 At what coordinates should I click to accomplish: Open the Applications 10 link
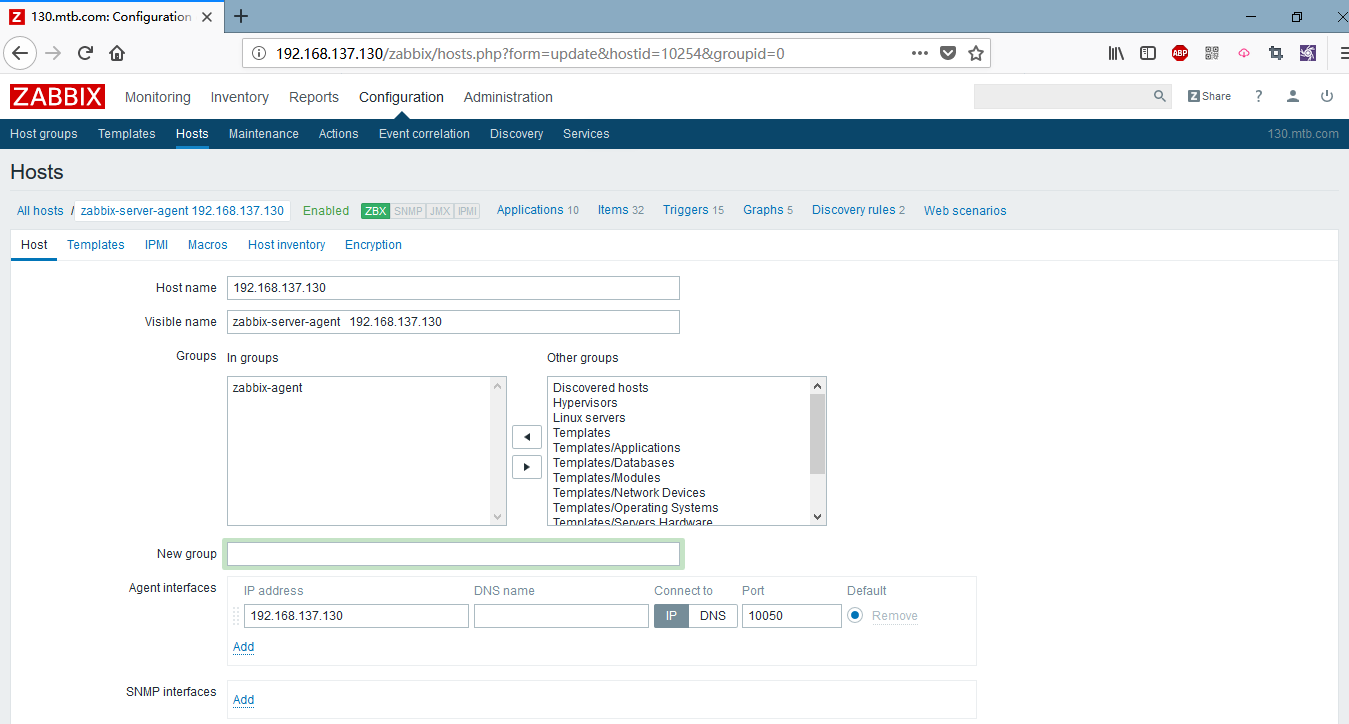pos(538,210)
